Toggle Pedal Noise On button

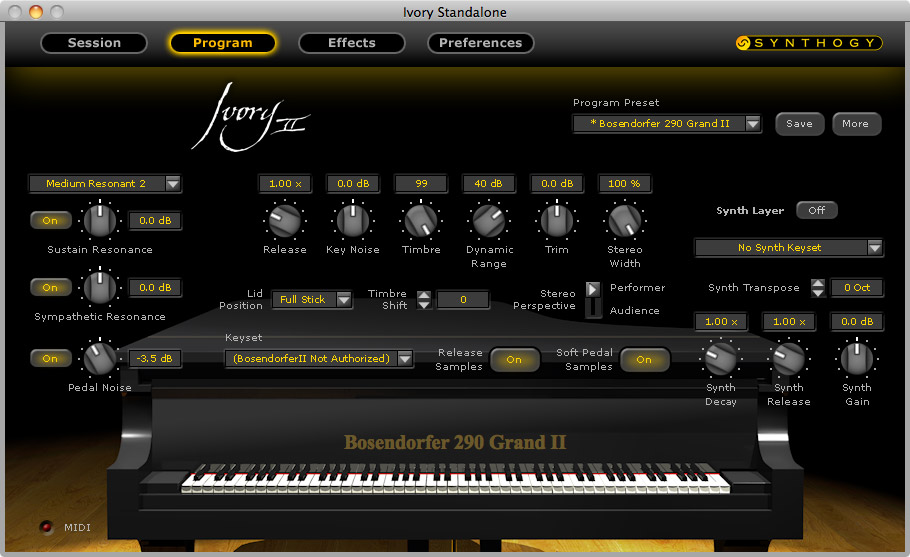pyautogui.click(x=50, y=358)
